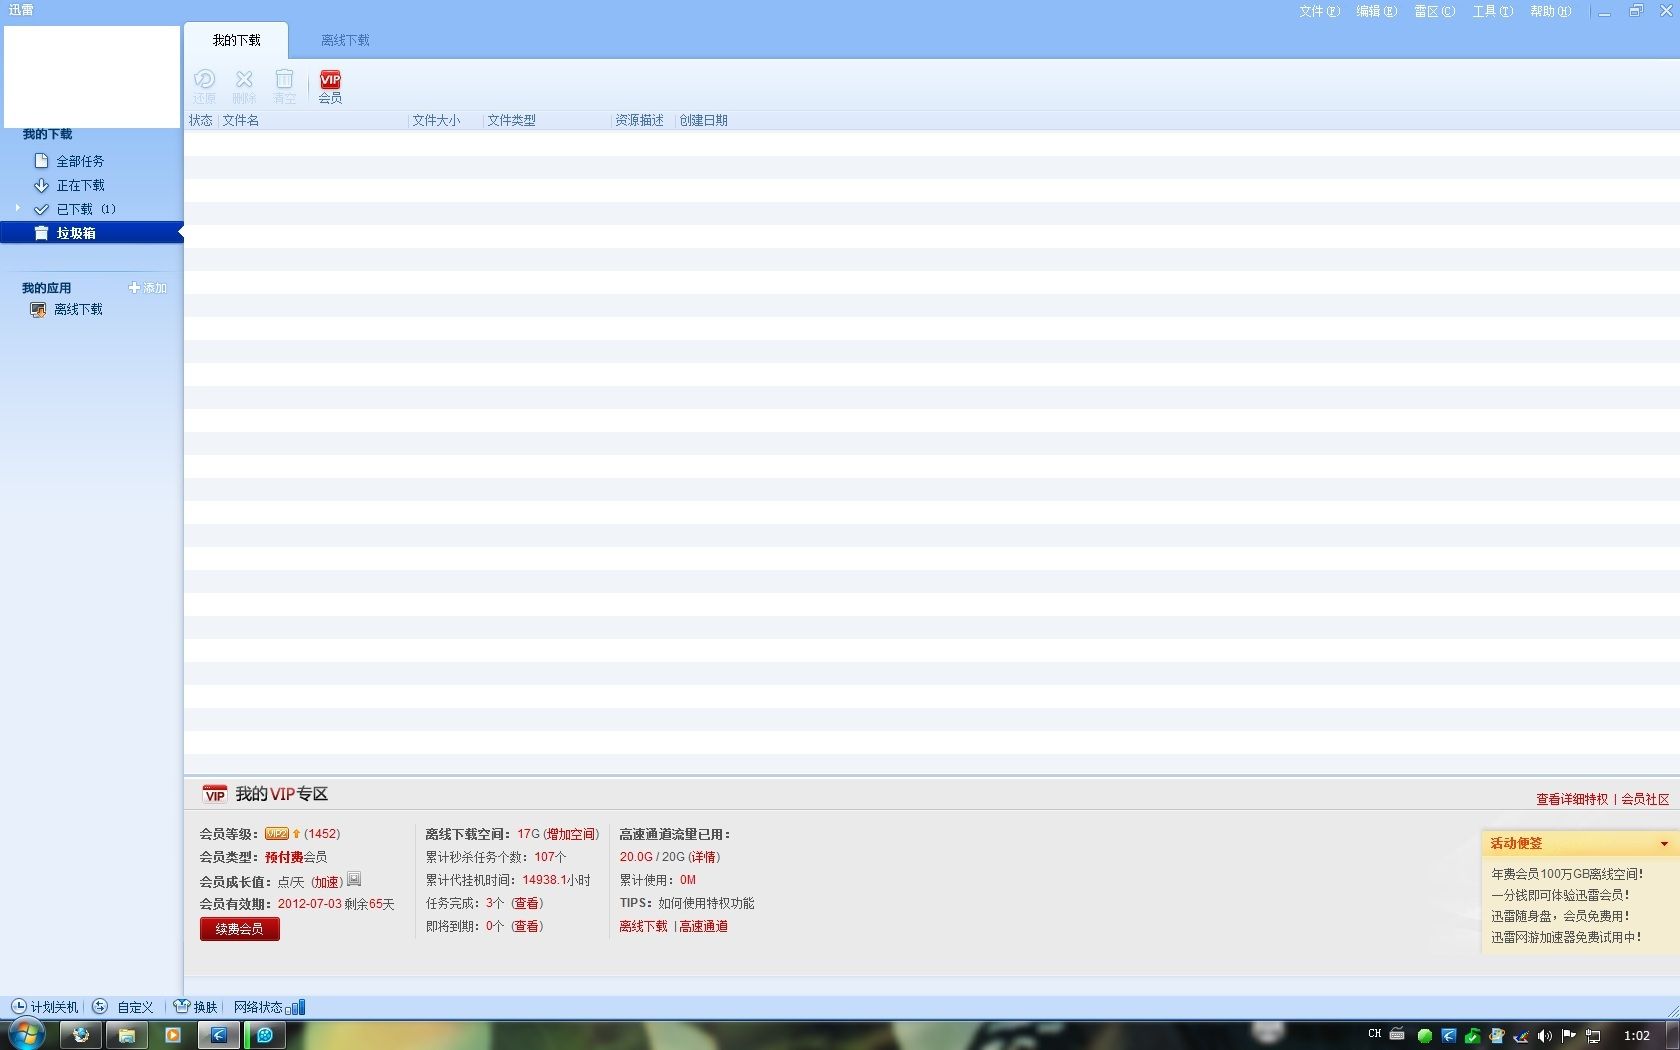Click 查看 beside 即将到期

[527, 926]
